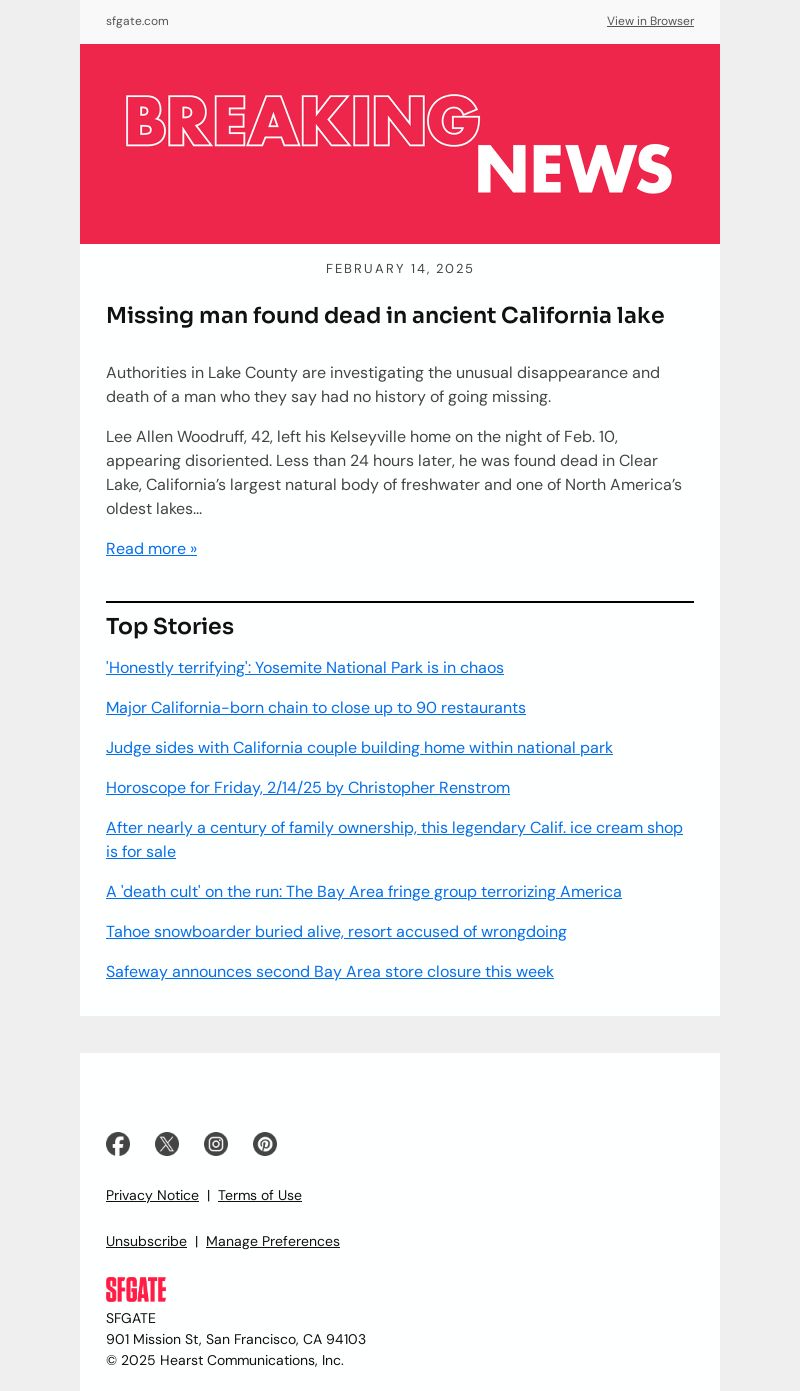Image resolution: width=800 pixels, height=1391 pixels.
Task: Open the X (Twitter) social icon
Action: pyautogui.click(x=167, y=1144)
